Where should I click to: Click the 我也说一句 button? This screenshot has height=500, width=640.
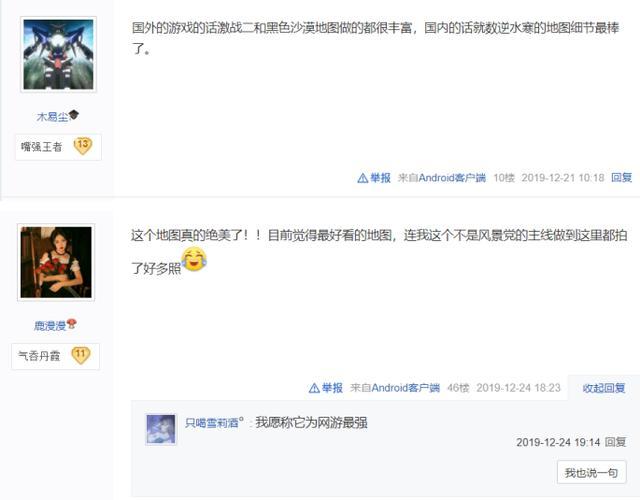pos(591,473)
